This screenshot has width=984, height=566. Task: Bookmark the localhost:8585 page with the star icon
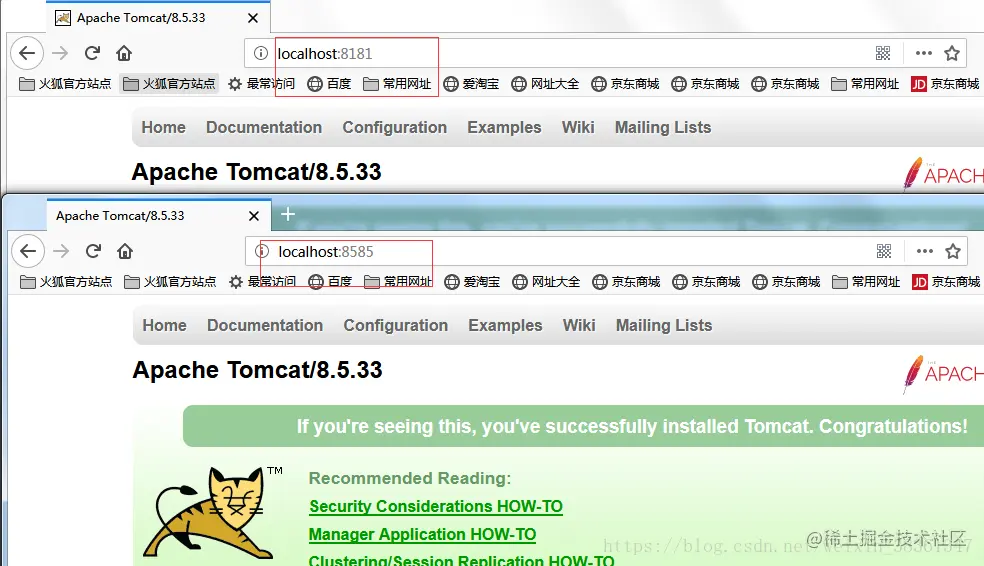pyautogui.click(x=953, y=252)
